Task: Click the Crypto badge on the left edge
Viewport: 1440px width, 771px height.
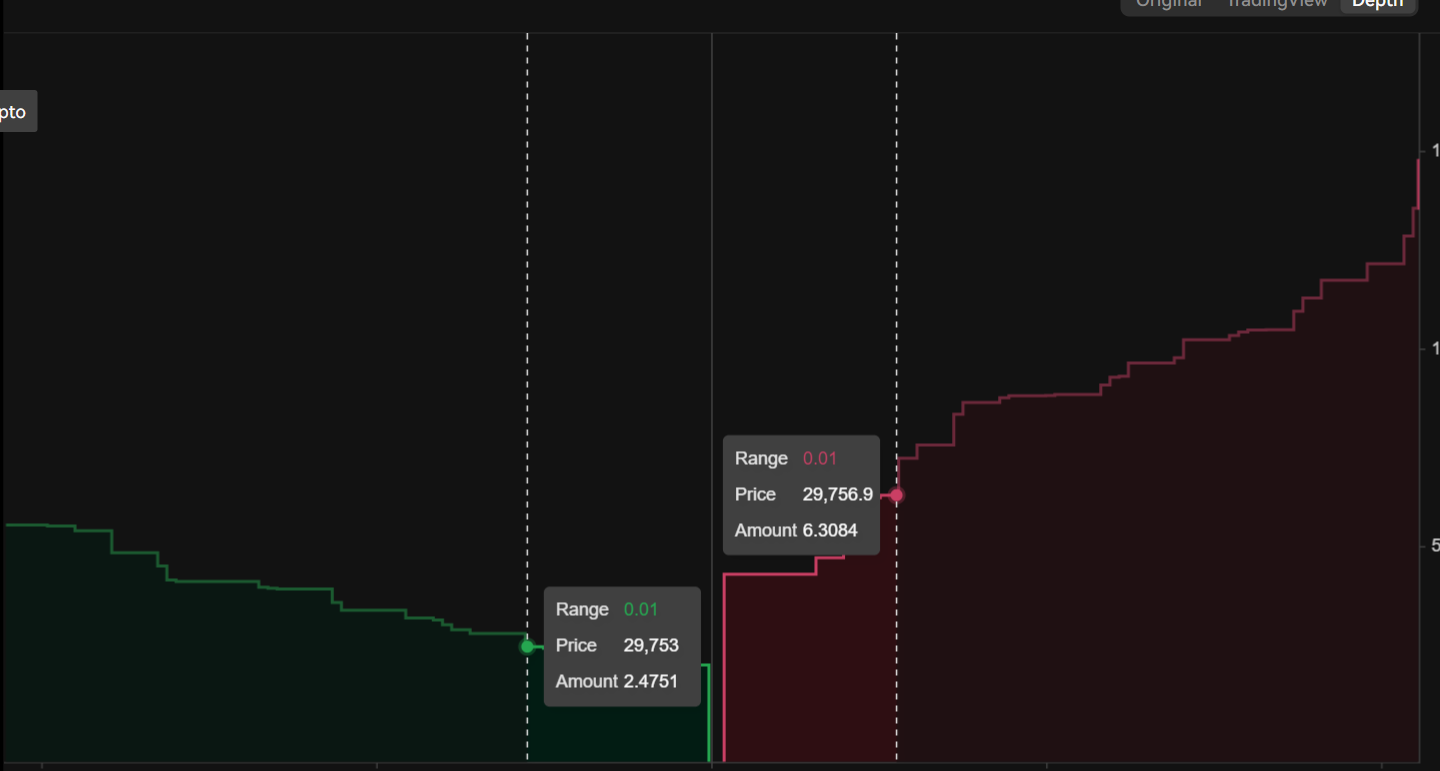Action: (x=14, y=111)
